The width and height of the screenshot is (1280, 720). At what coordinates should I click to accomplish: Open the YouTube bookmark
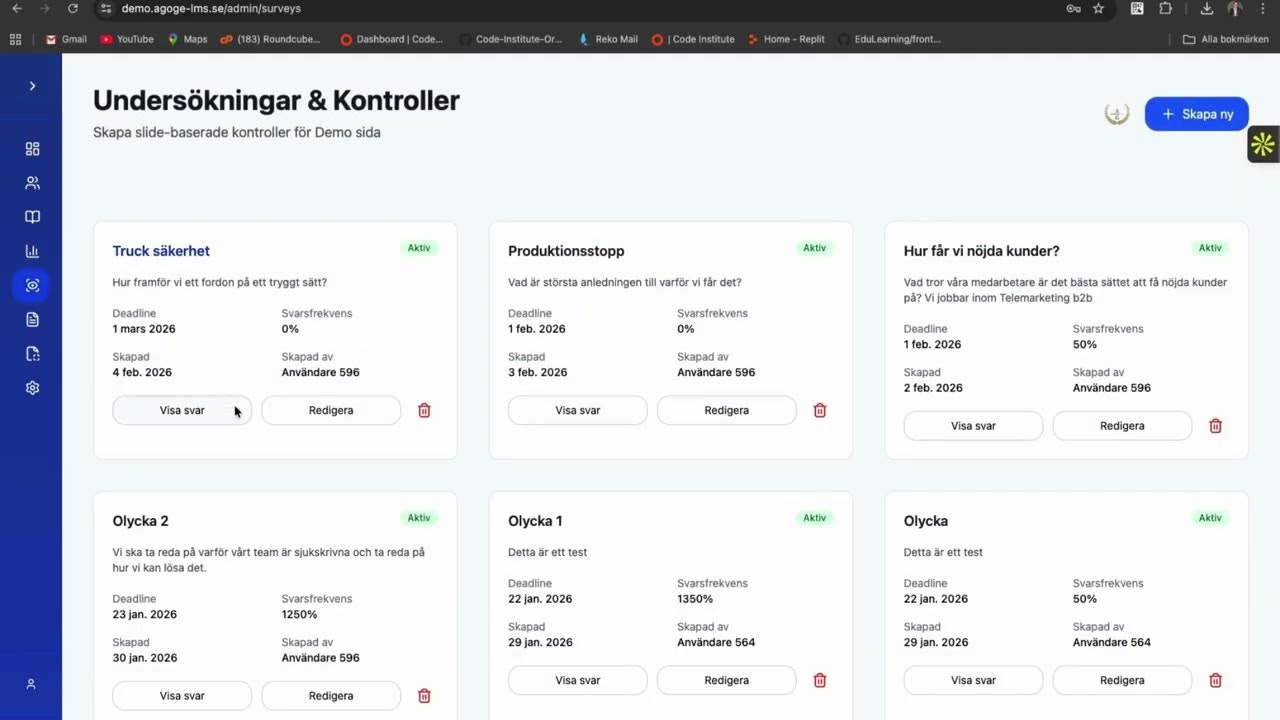click(x=127, y=39)
